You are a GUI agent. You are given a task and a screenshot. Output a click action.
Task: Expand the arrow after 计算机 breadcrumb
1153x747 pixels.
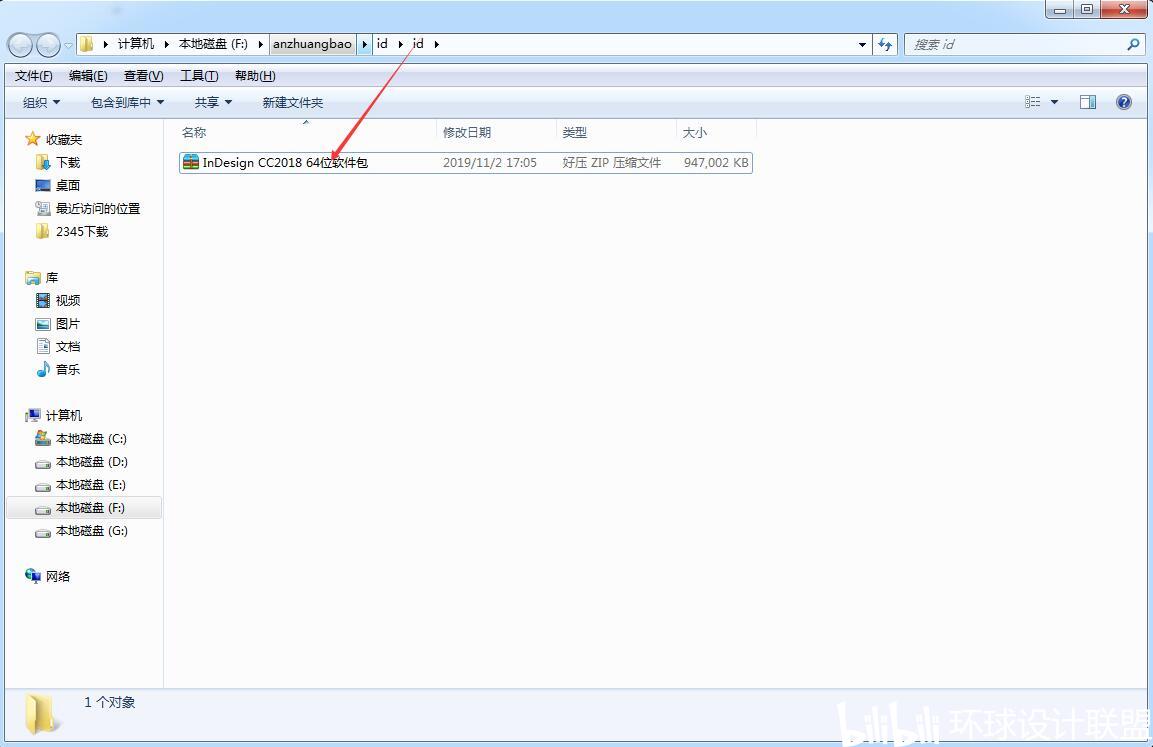[167, 44]
